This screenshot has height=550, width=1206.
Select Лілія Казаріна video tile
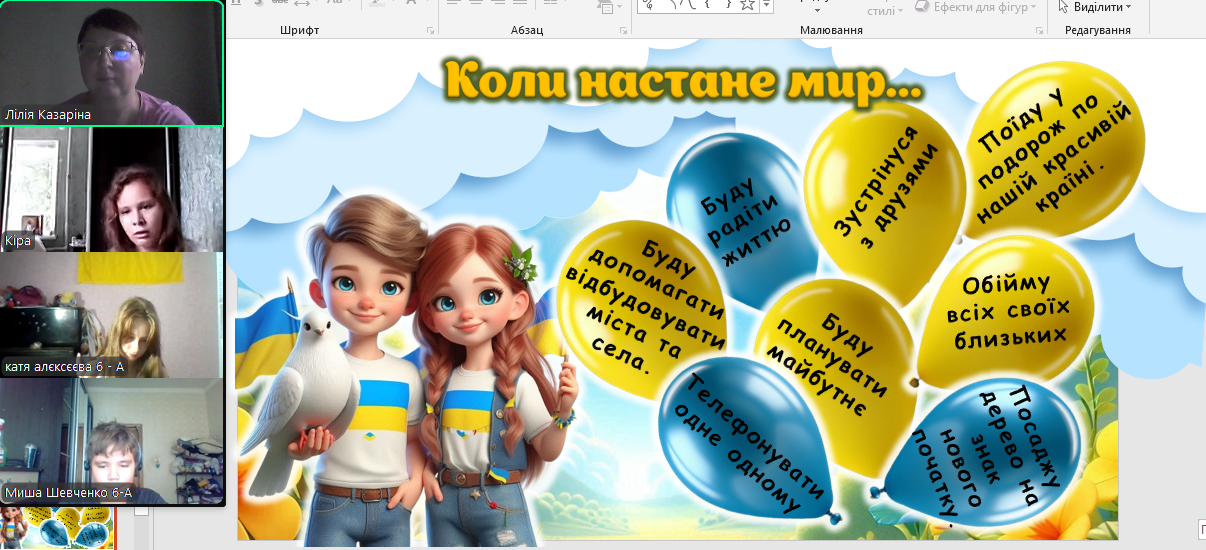(111, 62)
